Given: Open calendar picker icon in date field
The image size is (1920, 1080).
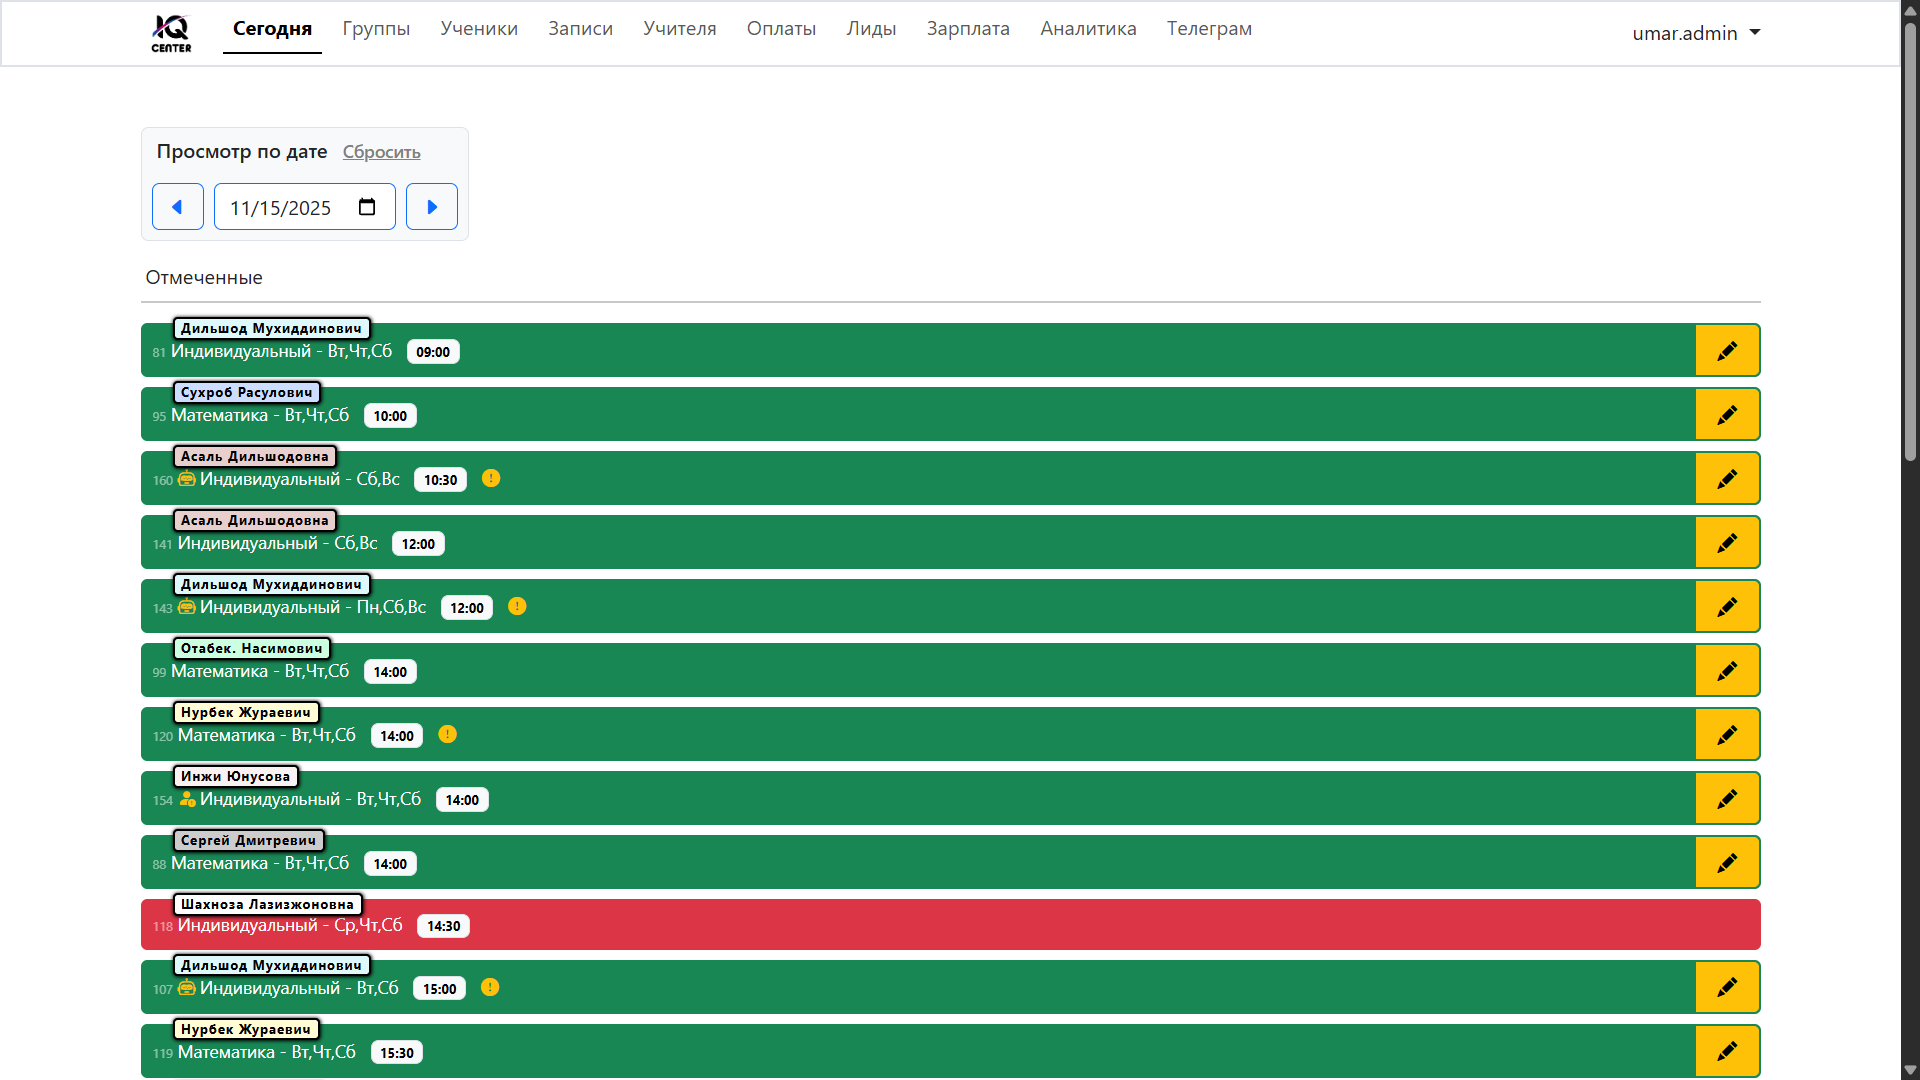Looking at the screenshot, I should click(367, 207).
